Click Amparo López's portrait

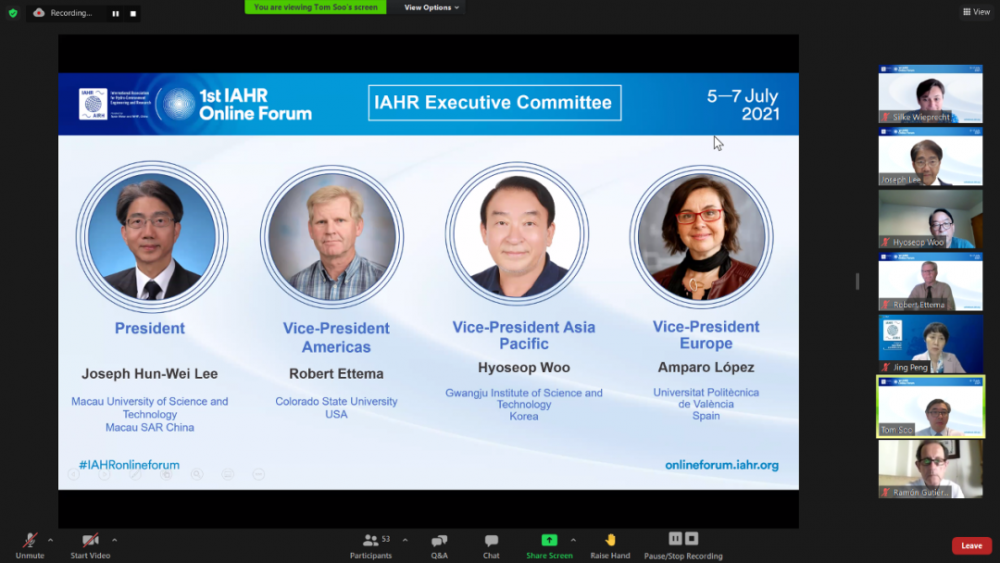click(702, 237)
